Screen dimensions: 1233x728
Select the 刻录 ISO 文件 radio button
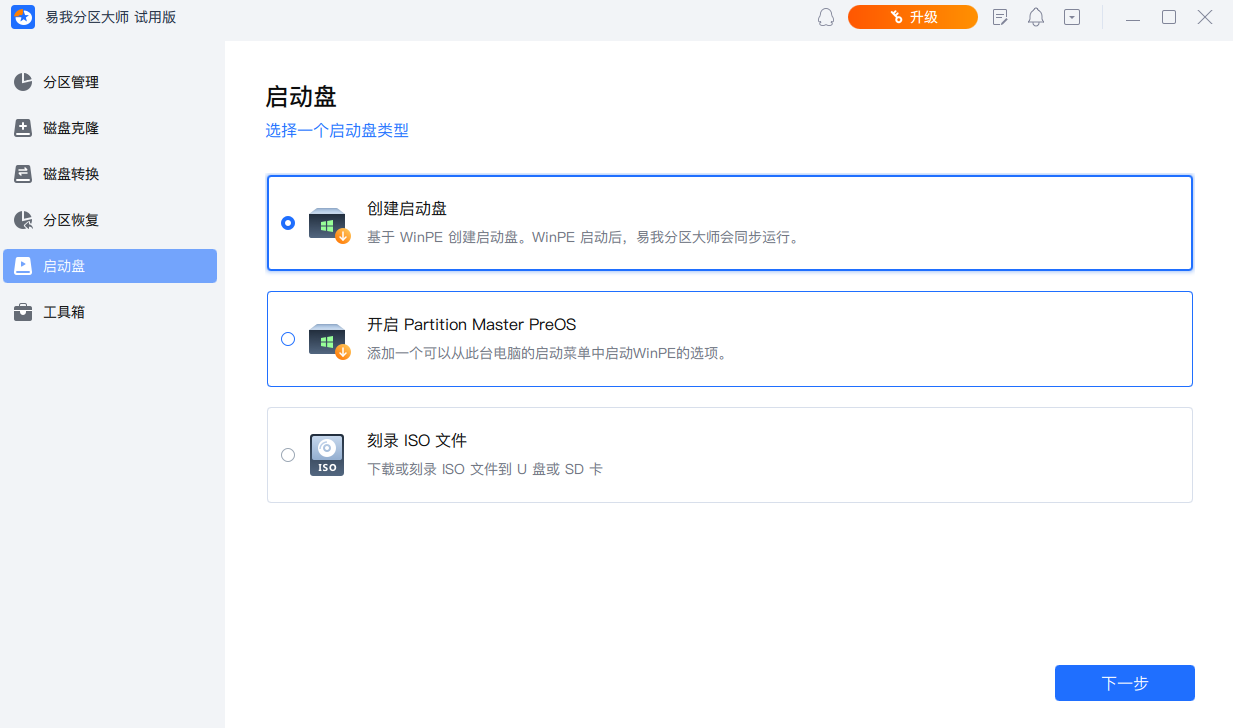pos(288,455)
